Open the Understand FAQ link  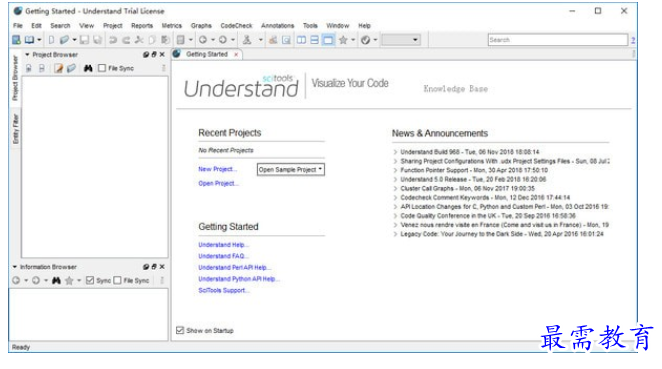pyautogui.click(x=224, y=256)
